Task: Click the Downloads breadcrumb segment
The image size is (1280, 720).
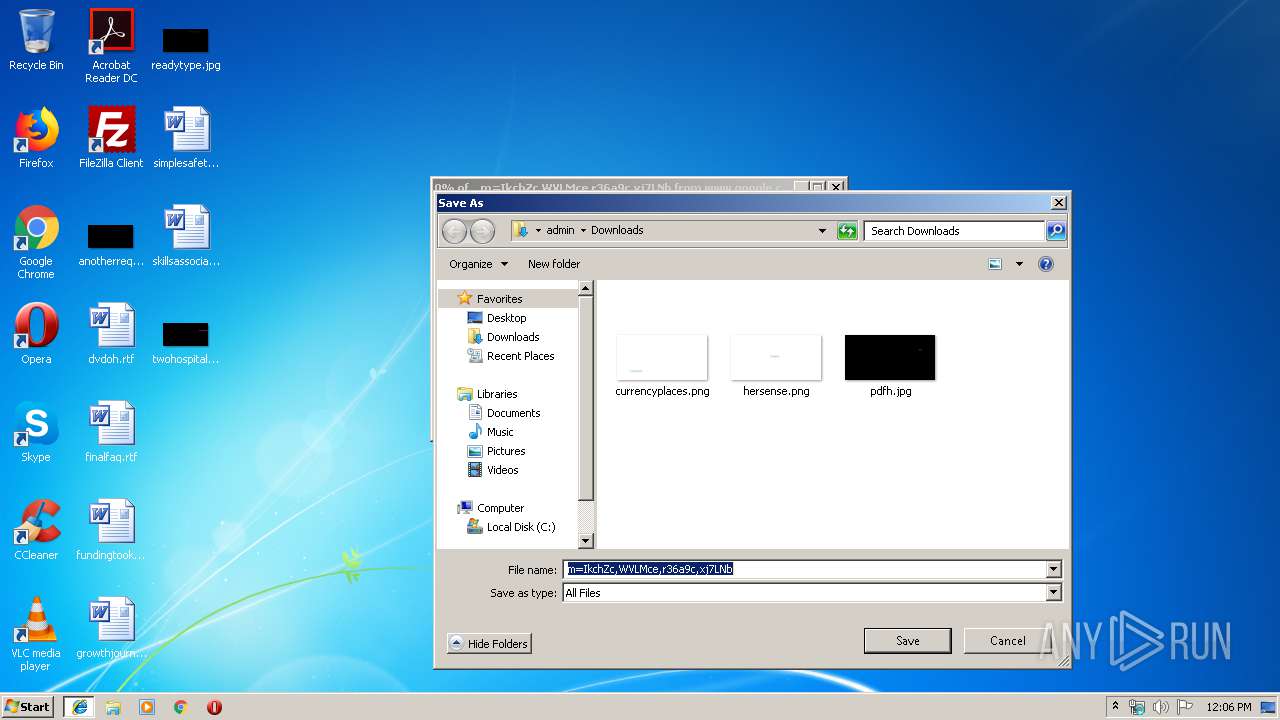Action: pos(617,230)
